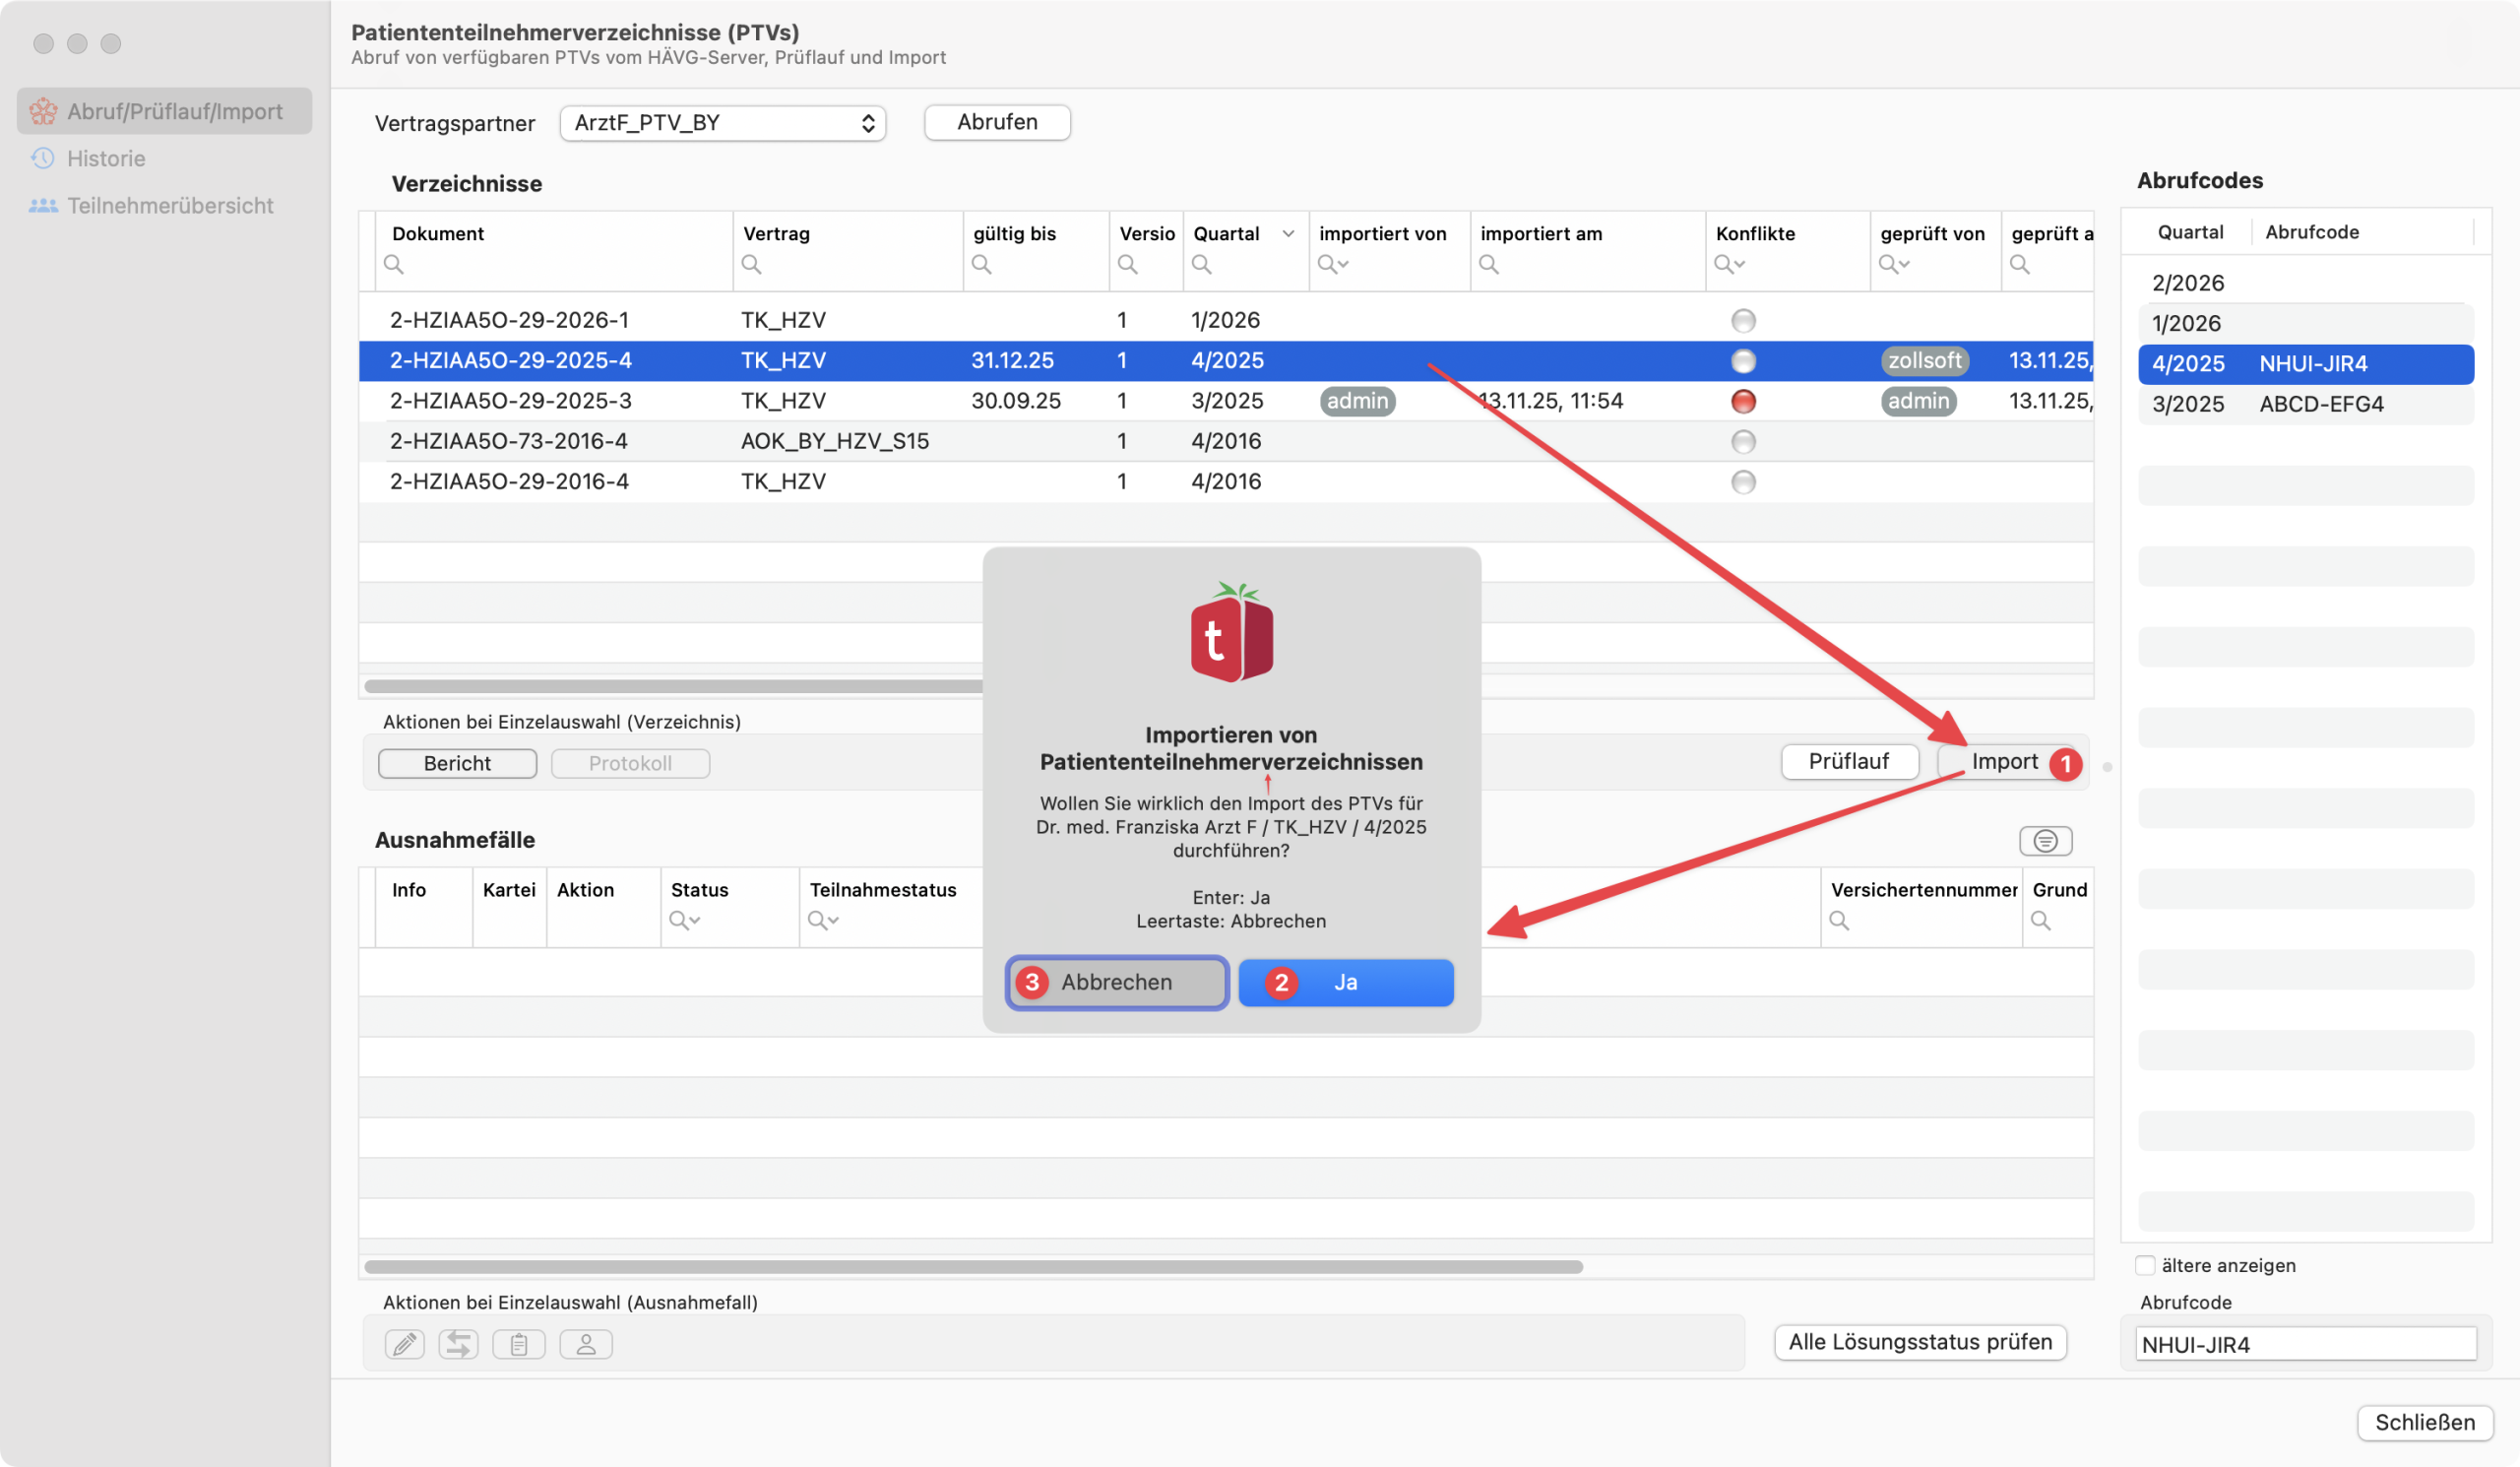Viewport: 2520px width, 1467px height.
Task: Click the red conflict indicator in the 3/2025 row
Action: (1743, 401)
